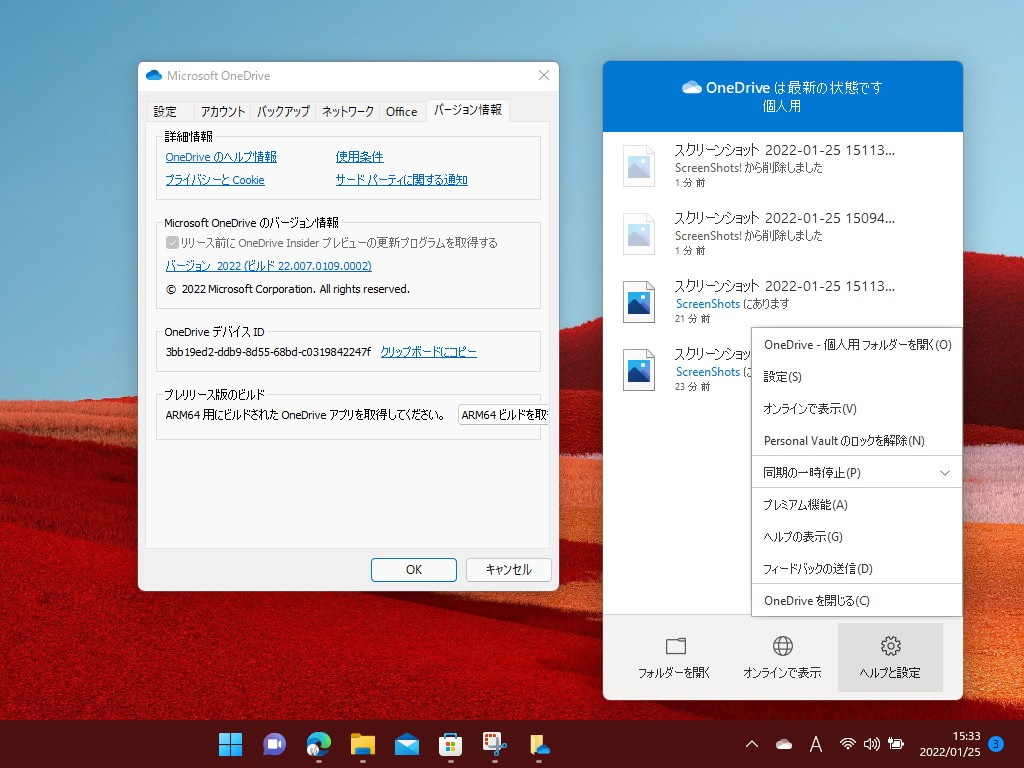The width and height of the screenshot is (1024, 768).
Task: Click the OK button
Action: pyautogui.click(x=413, y=569)
